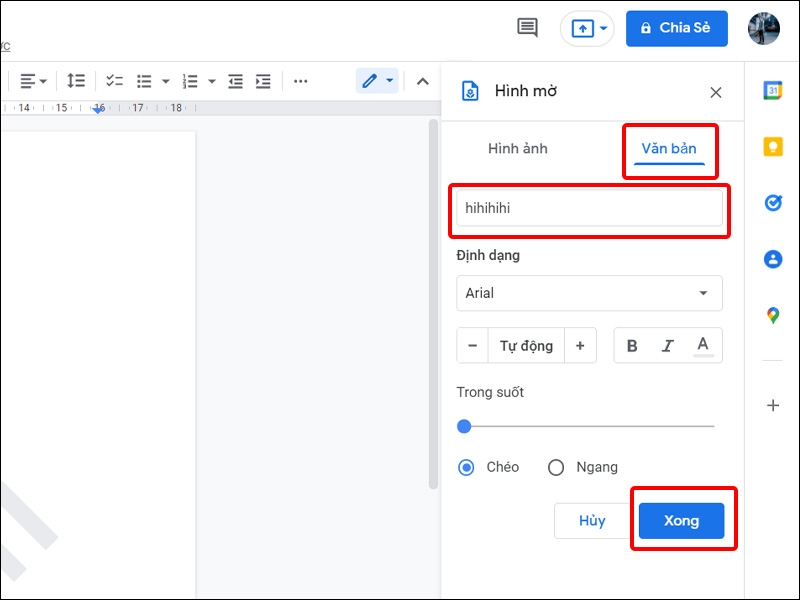Click the right indent marker on ruler
Viewport: 800px width, 600px height.
(98, 110)
